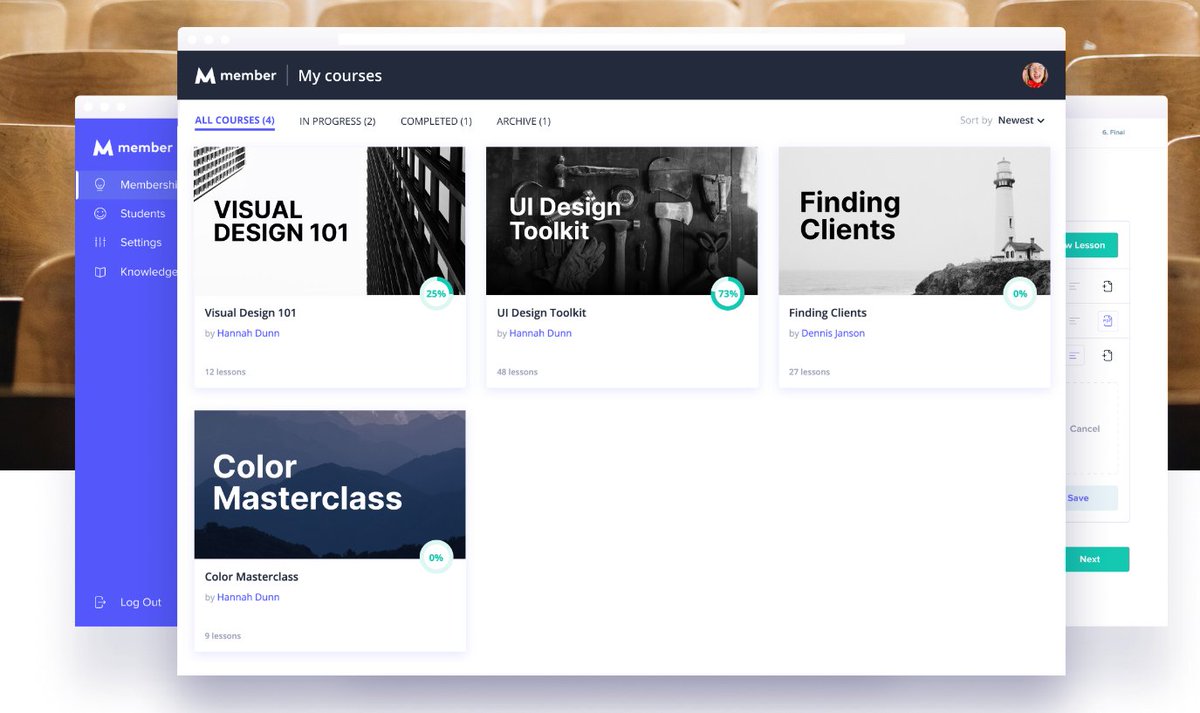
Task: Click the Log Out icon in sidebar
Action: click(x=100, y=602)
